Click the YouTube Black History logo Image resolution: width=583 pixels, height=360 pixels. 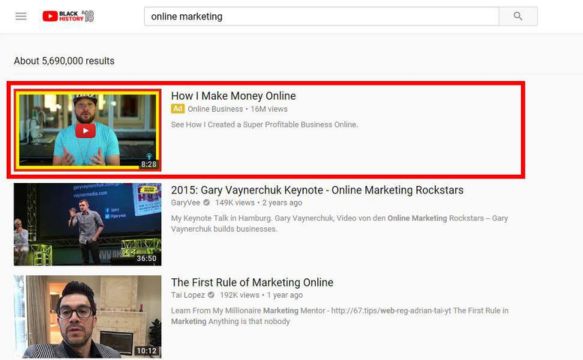point(68,16)
